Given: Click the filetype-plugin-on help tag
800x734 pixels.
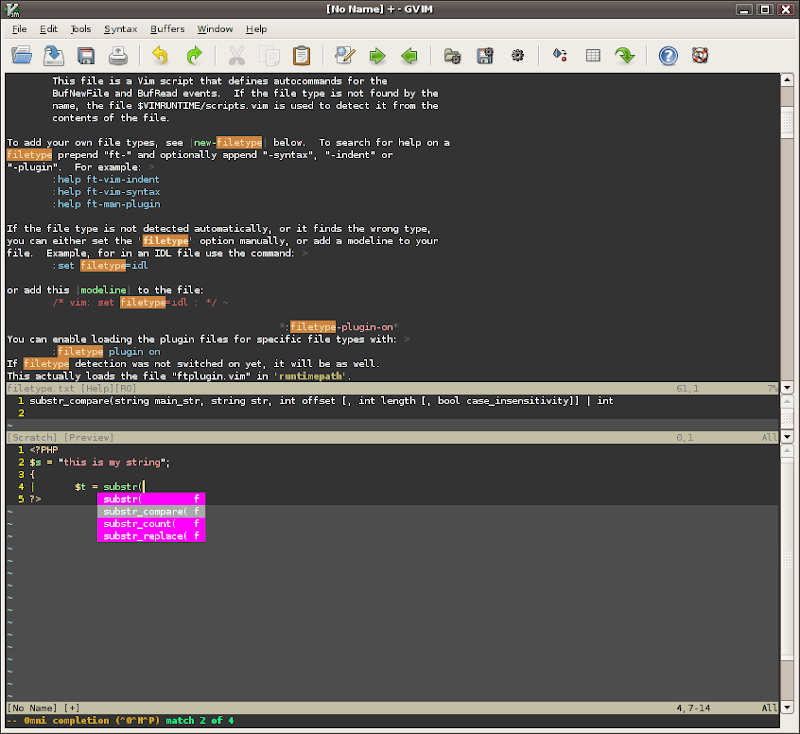Looking at the screenshot, I should (341, 326).
